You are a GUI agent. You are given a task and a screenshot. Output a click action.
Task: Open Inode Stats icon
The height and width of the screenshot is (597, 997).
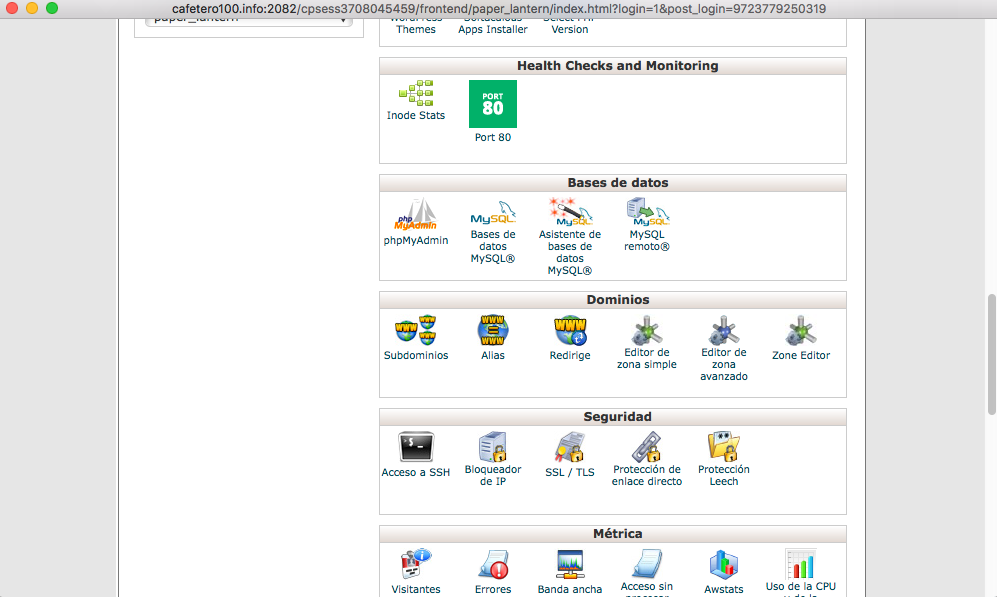click(416, 93)
